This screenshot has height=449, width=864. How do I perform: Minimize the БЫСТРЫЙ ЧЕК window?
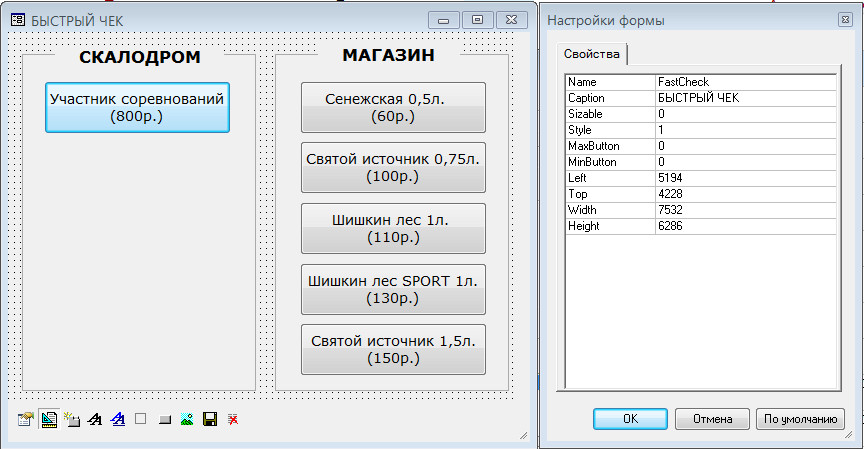(444, 20)
